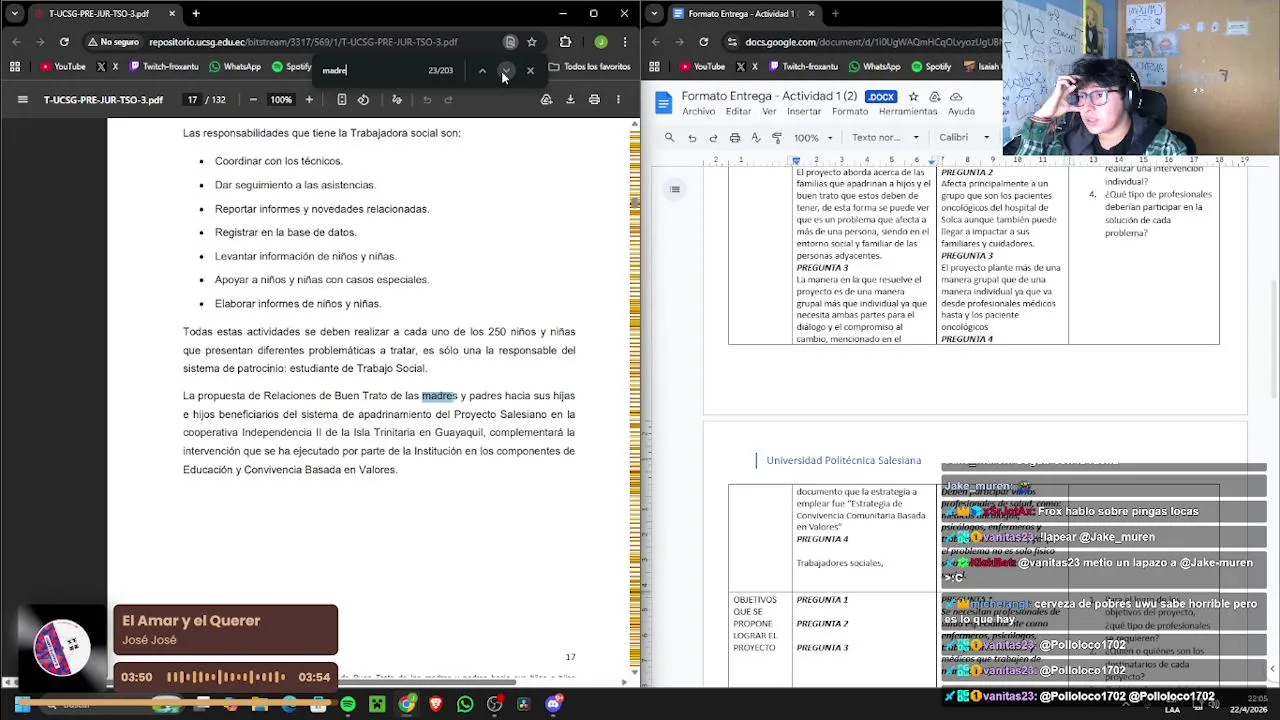Reload the PDF browser page
Screen dimensions: 1280x720
(x=64, y=42)
